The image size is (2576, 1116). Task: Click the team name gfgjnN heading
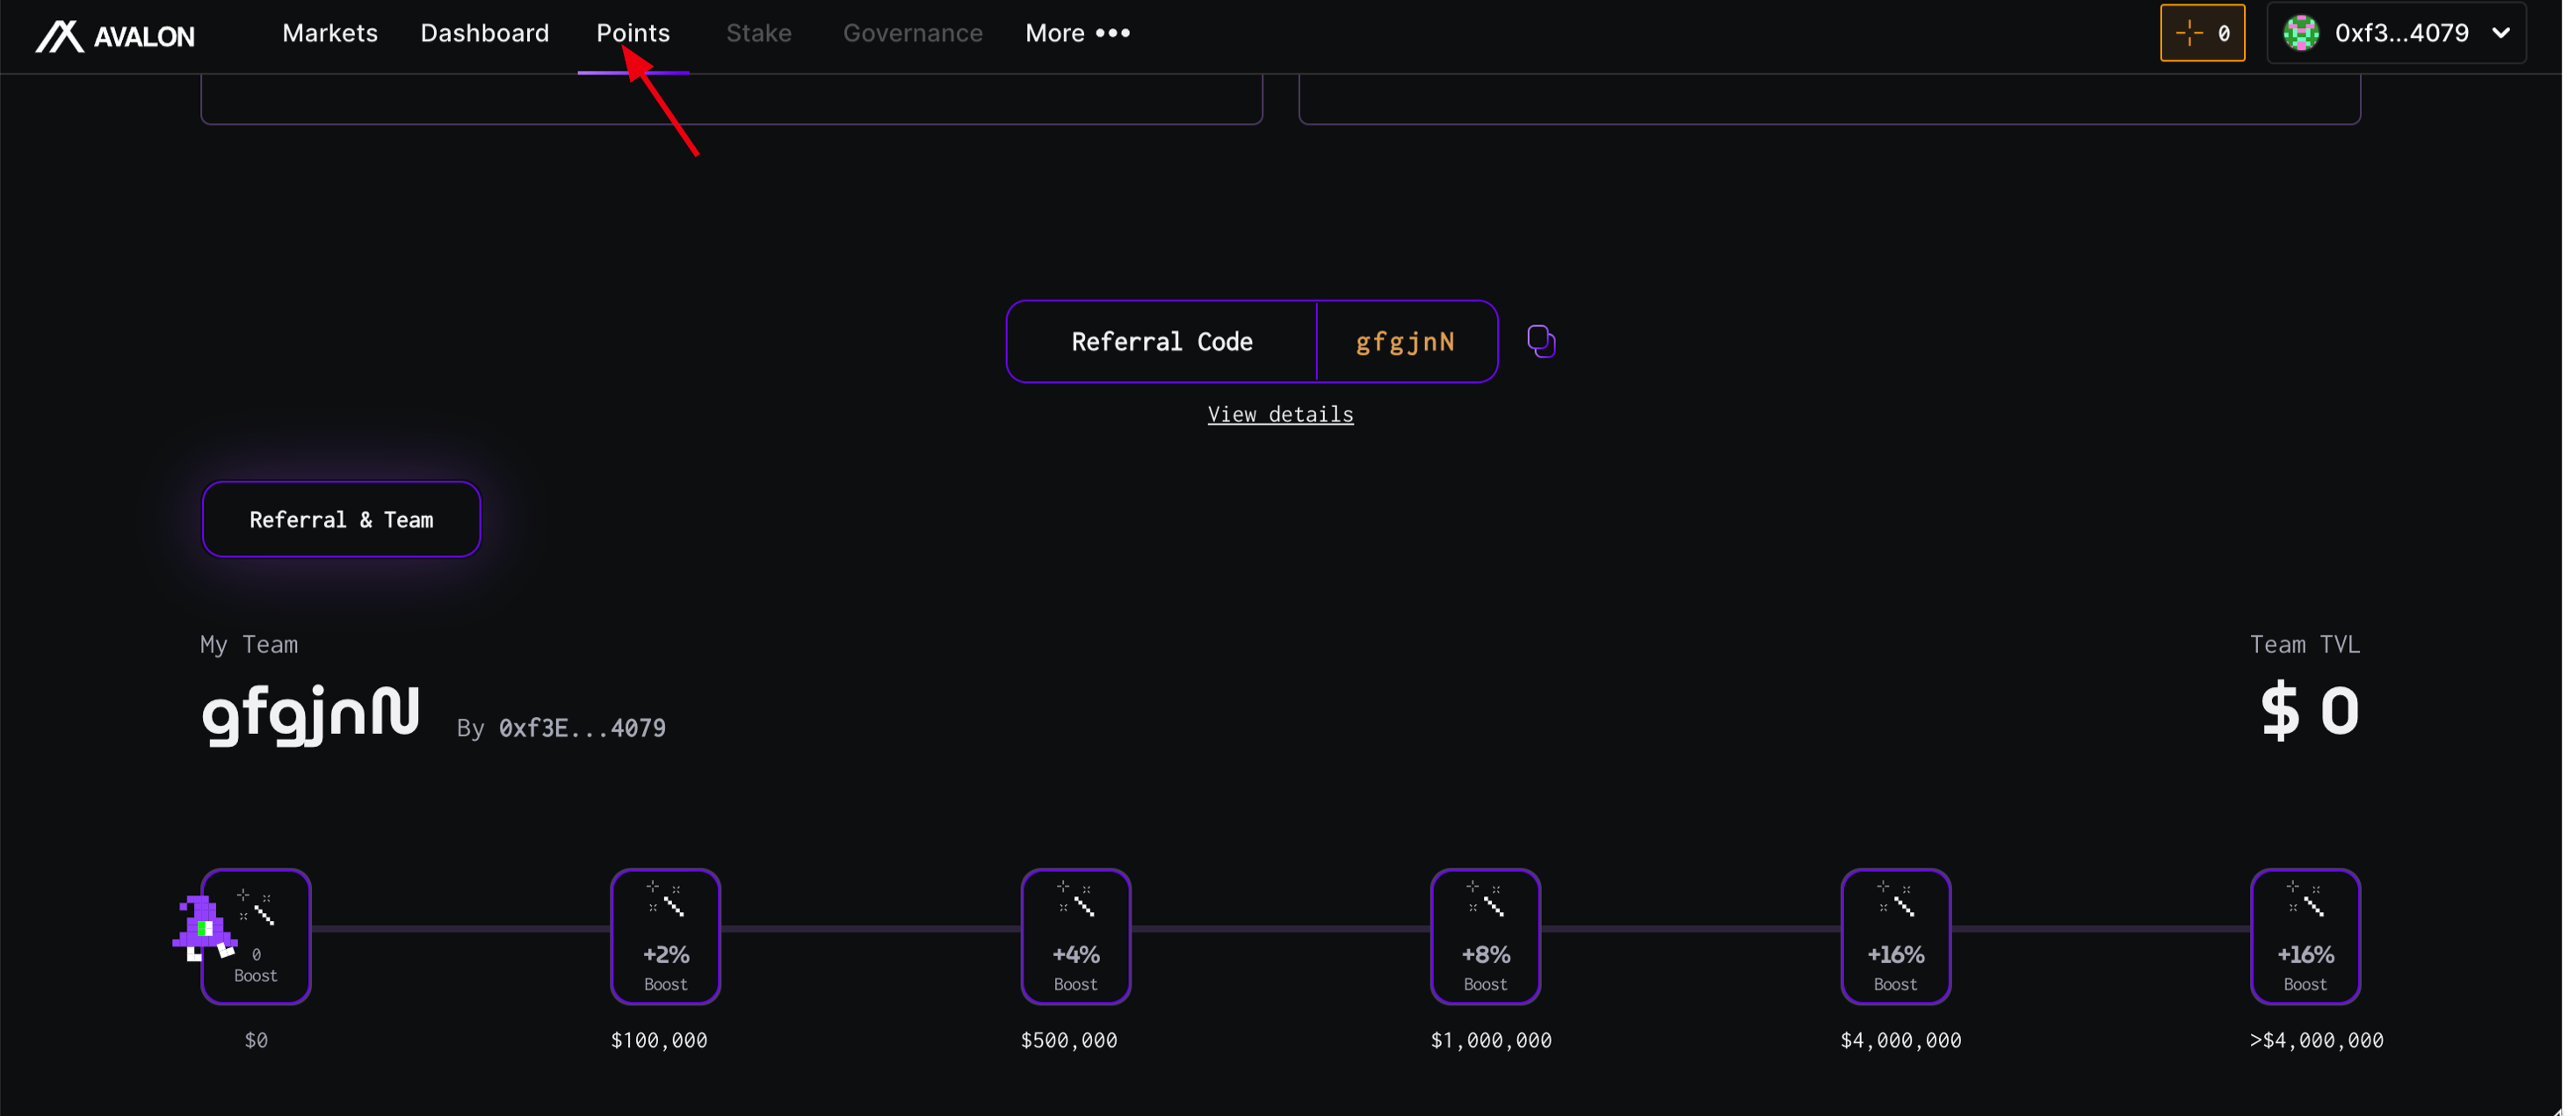pyautogui.click(x=311, y=714)
